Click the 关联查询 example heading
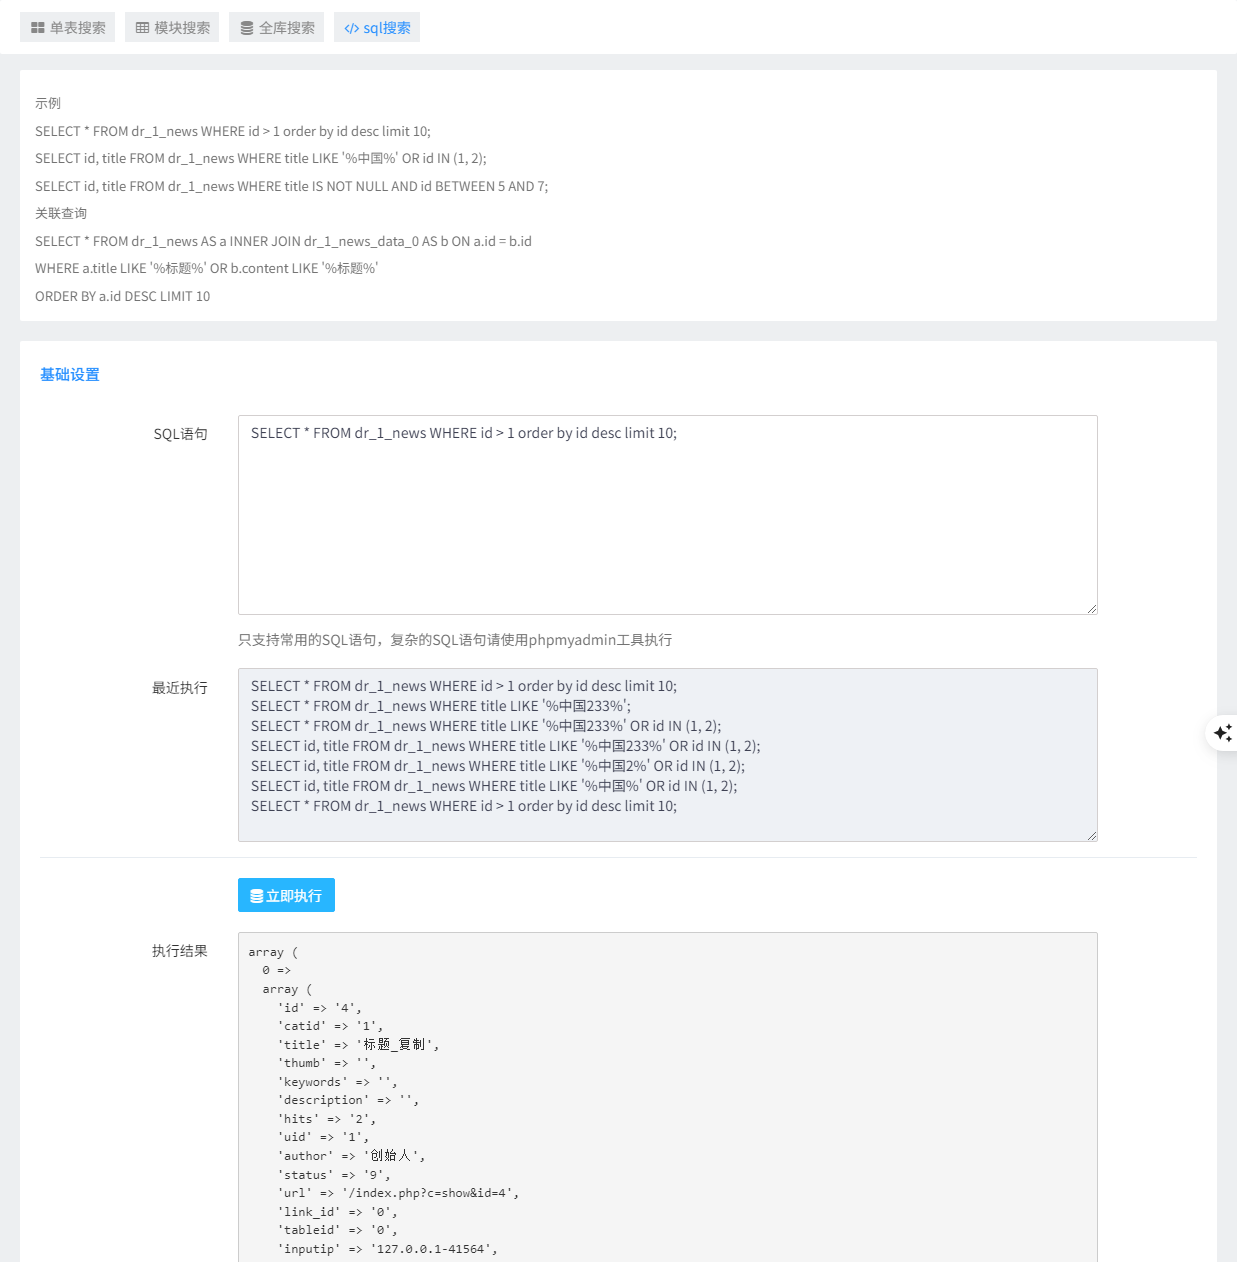1237x1262 pixels. pyautogui.click(x=61, y=213)
